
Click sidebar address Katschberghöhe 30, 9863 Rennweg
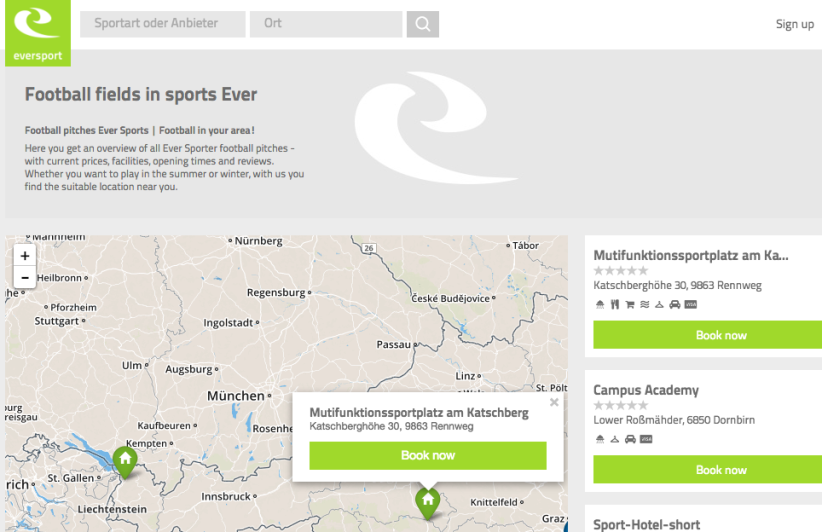click(677, 286)
